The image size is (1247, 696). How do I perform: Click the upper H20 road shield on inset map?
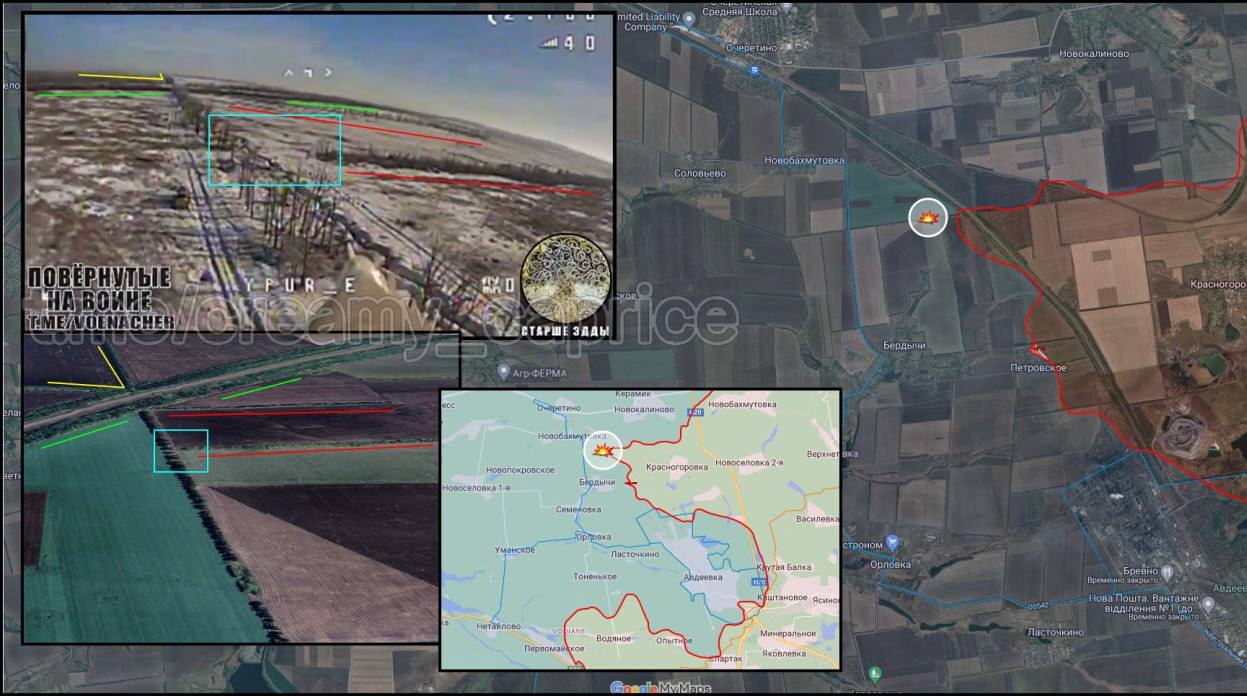(697, 412)
